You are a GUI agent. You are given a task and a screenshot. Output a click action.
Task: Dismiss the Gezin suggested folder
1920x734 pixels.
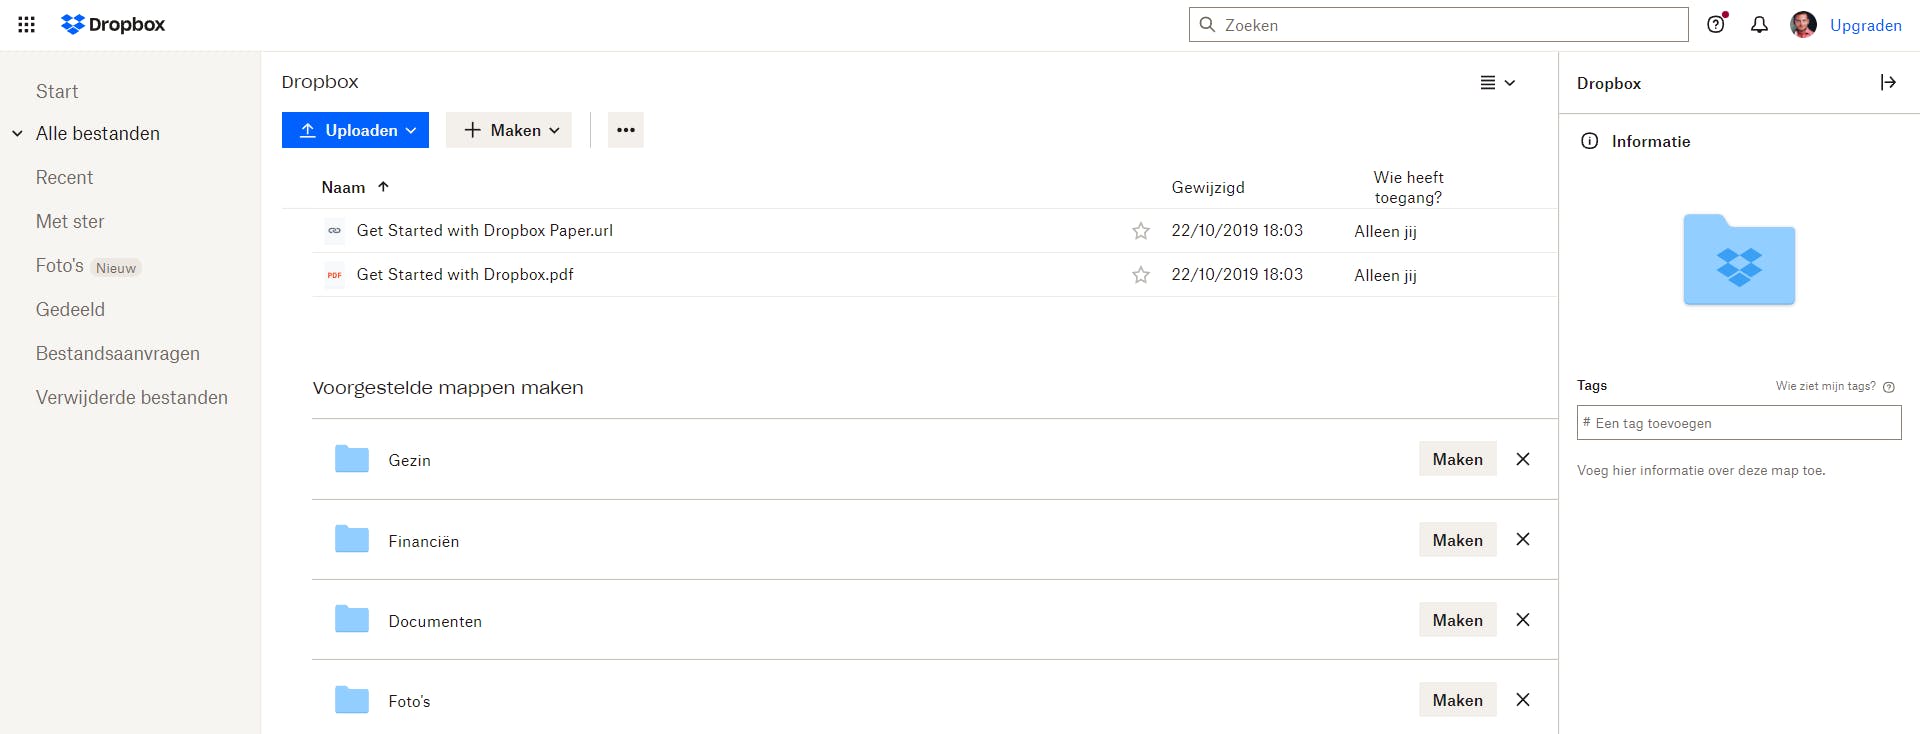coord(1522,459)
